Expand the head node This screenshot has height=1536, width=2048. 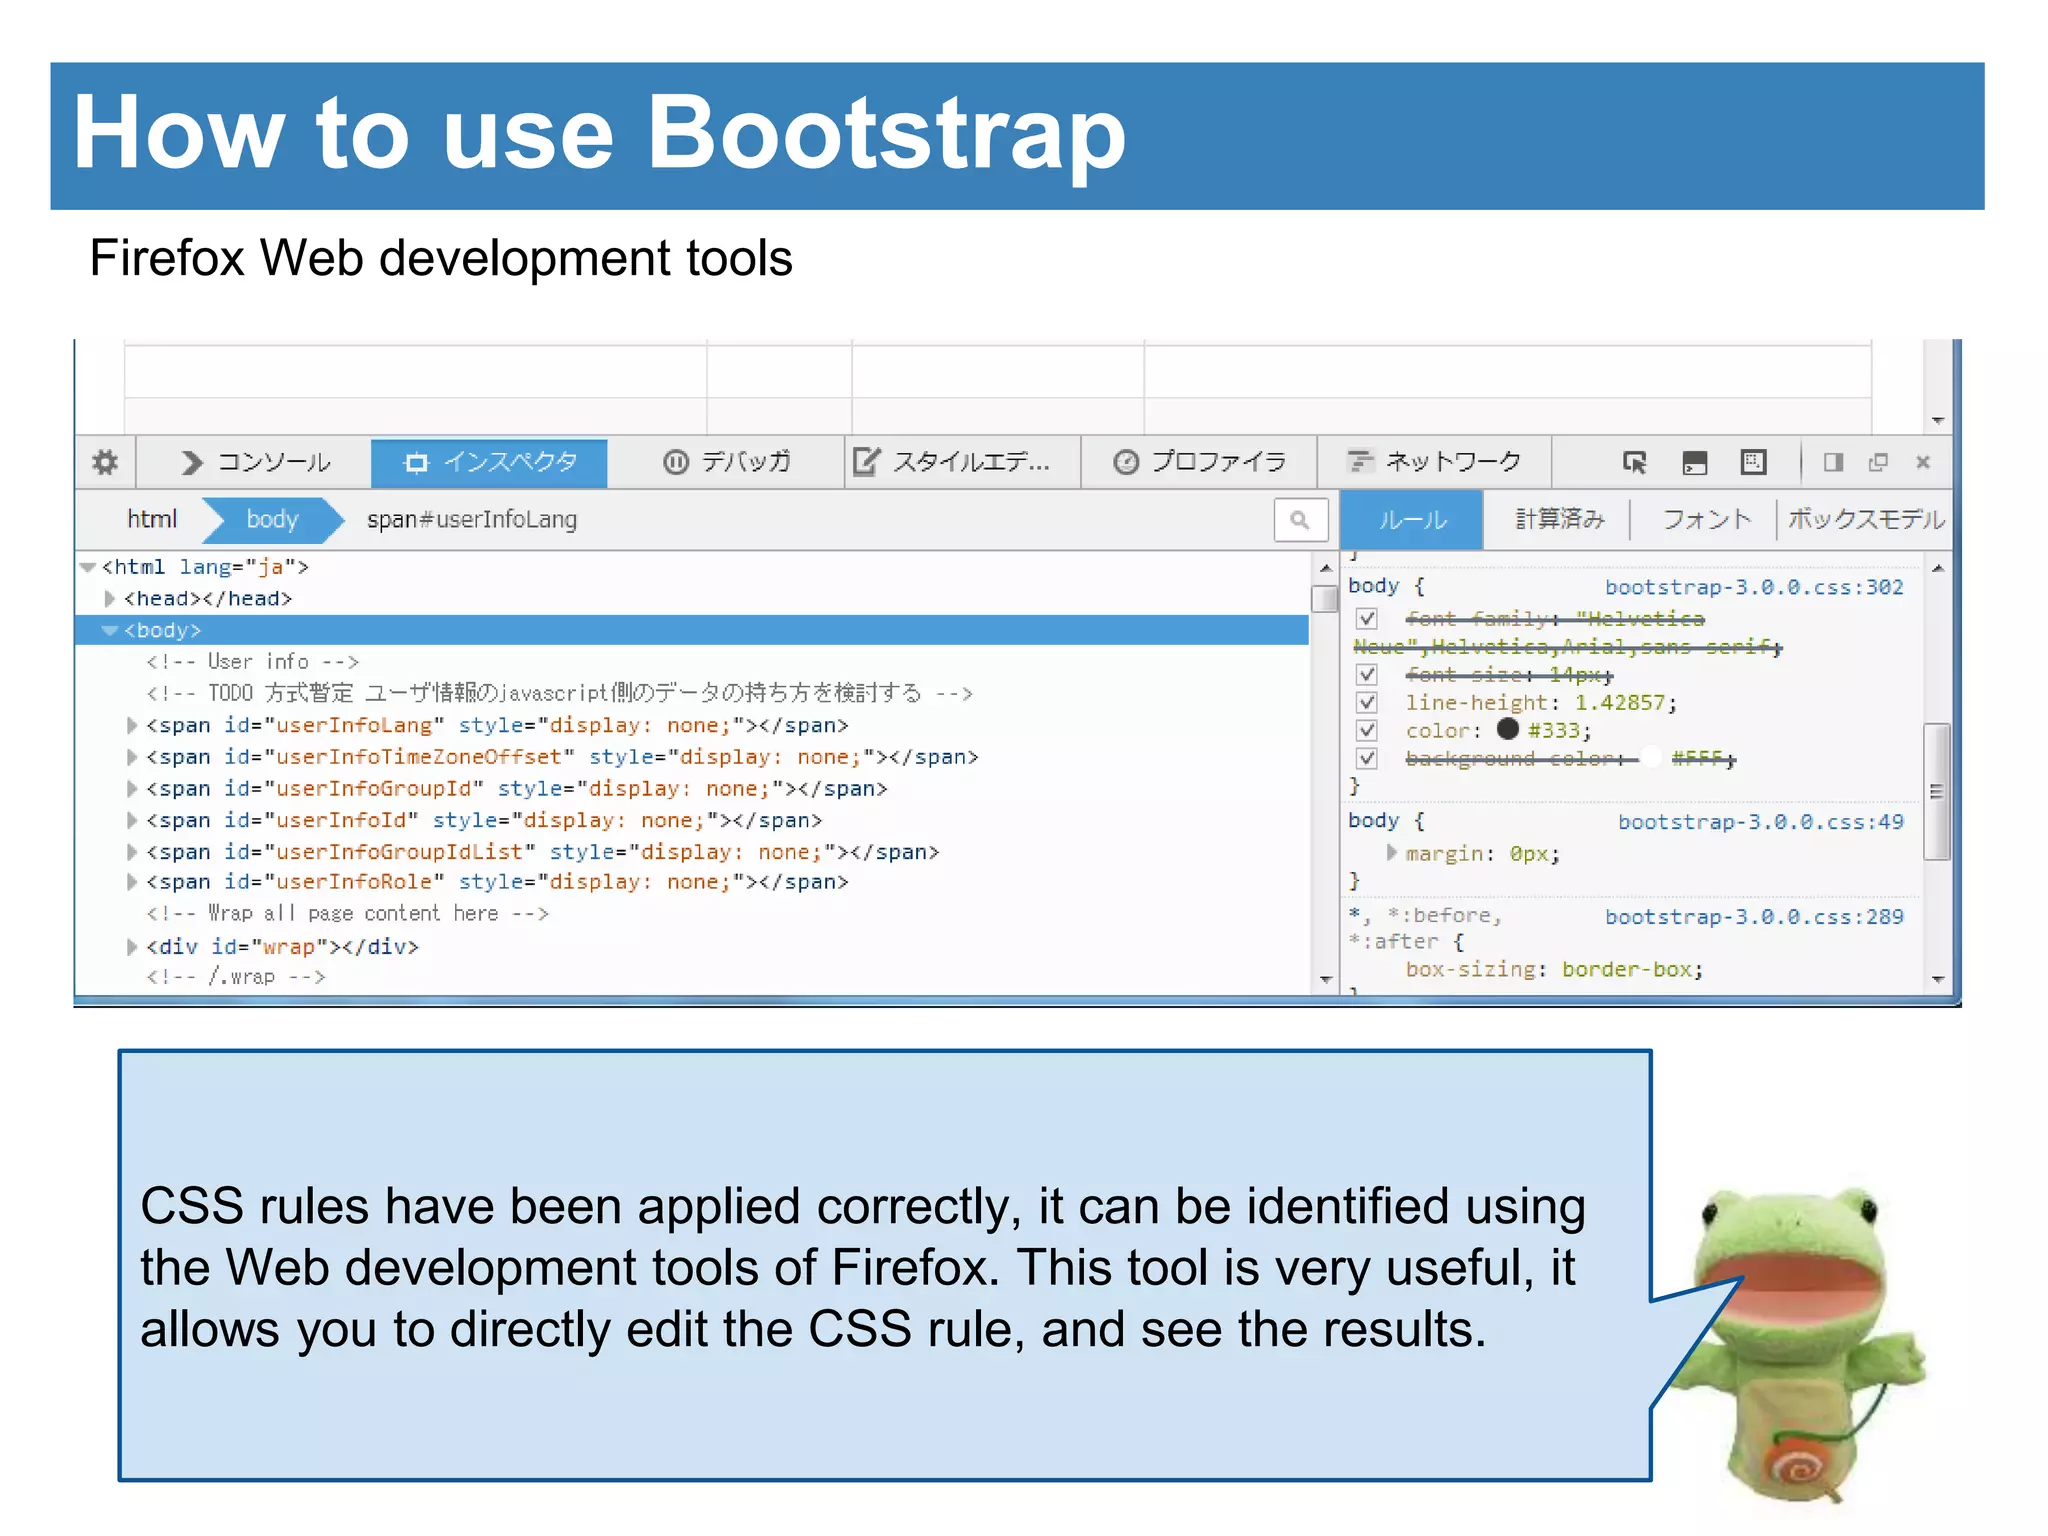click(x=110, y=599)
